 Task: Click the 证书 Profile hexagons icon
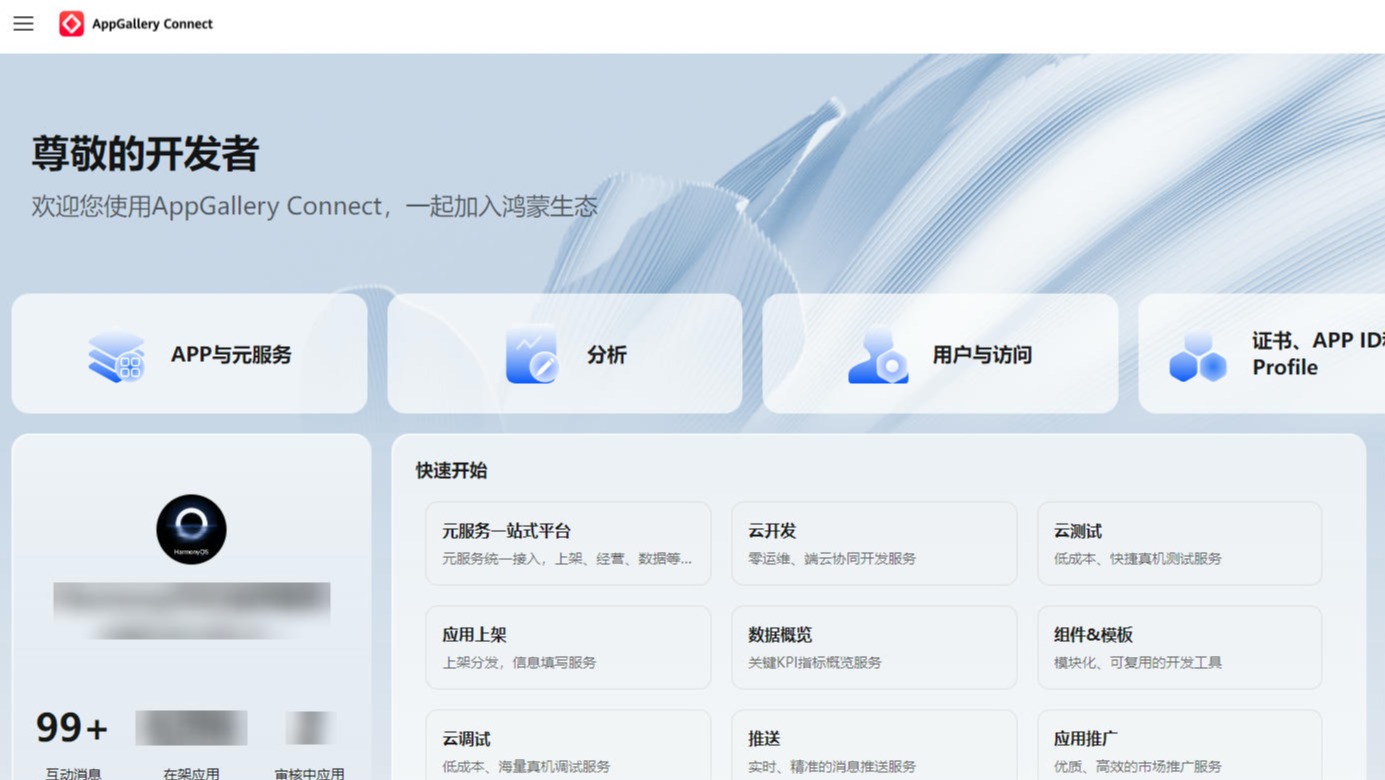(x=1197, y=356)
